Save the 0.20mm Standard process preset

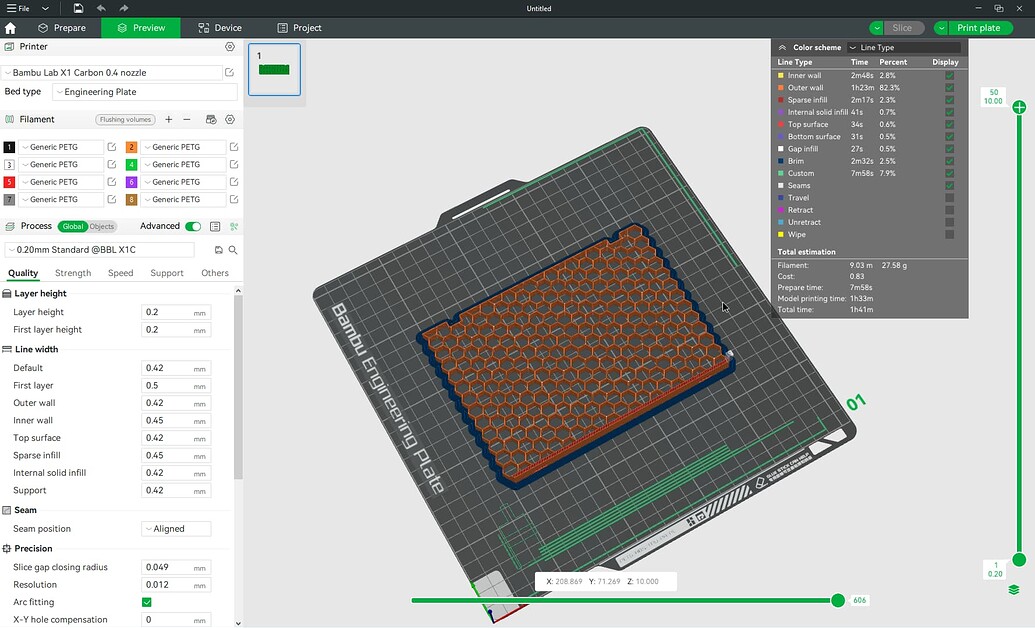coord(218,250)
